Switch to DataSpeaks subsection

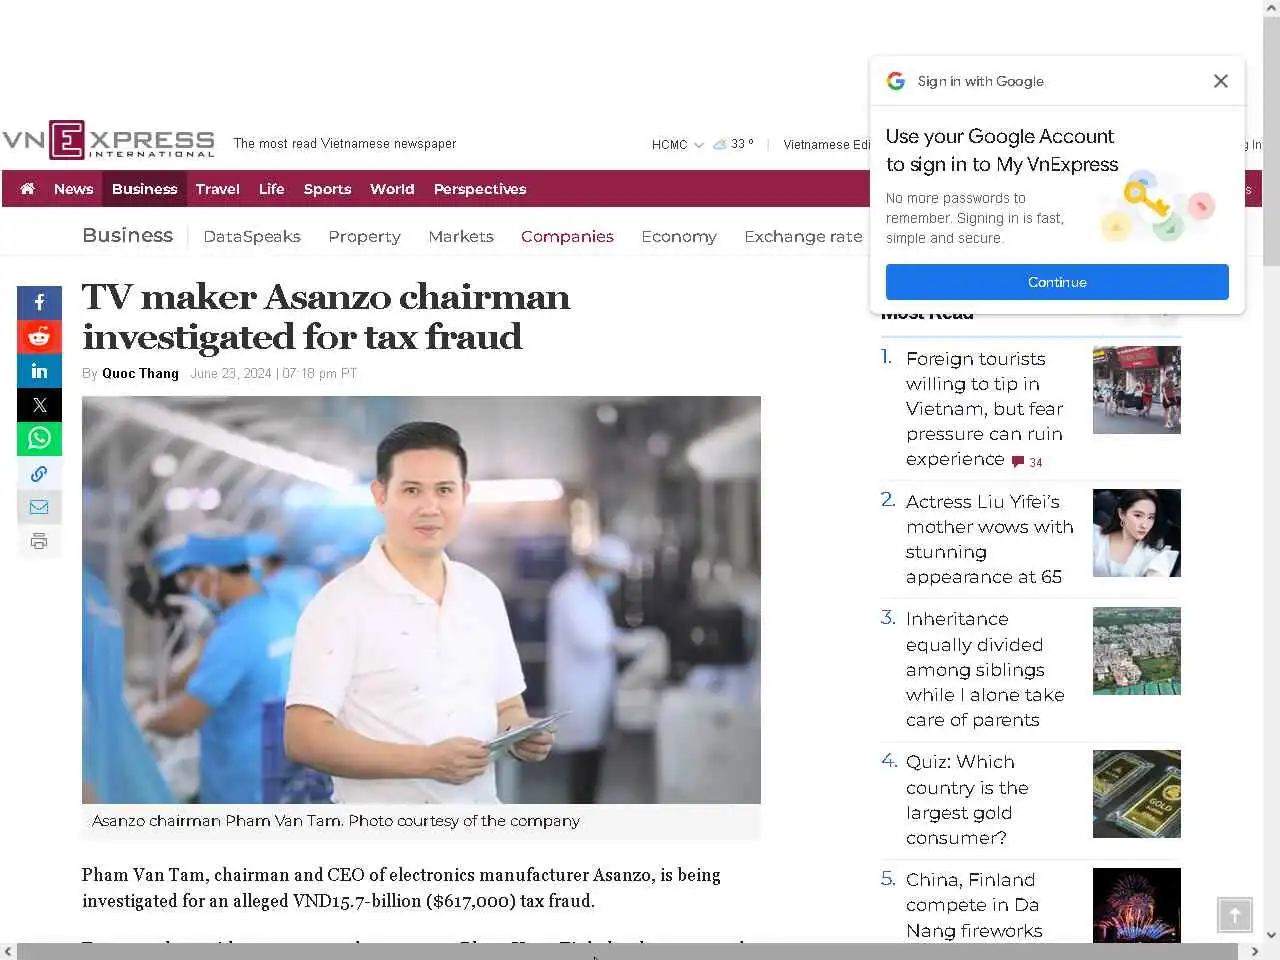pyautogui.click(x=252, y=236)
